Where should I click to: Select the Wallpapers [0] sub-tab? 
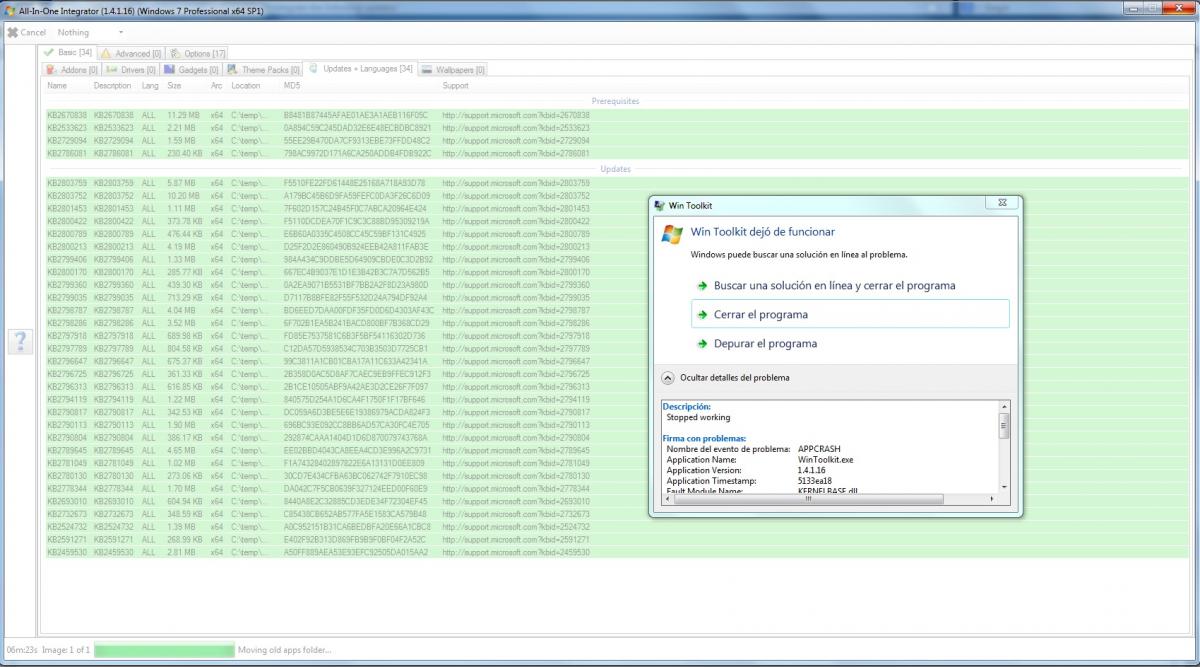(453, 70)
